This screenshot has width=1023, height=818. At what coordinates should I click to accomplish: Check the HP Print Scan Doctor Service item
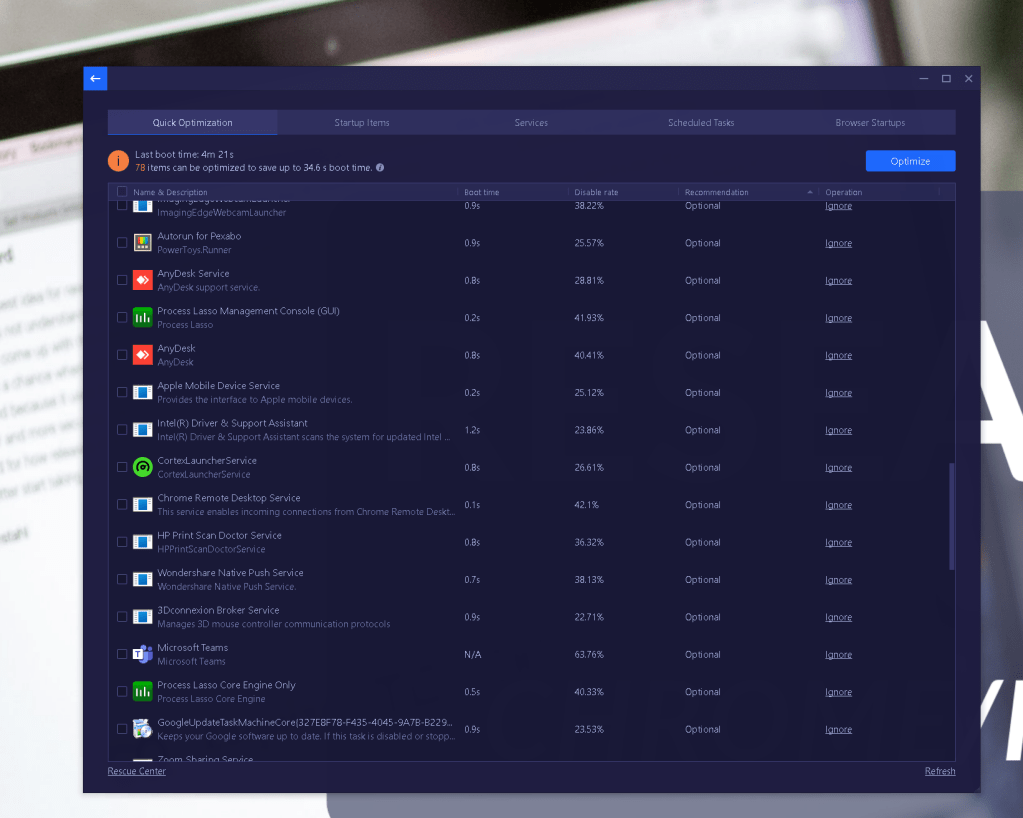[x=122, y=541]
